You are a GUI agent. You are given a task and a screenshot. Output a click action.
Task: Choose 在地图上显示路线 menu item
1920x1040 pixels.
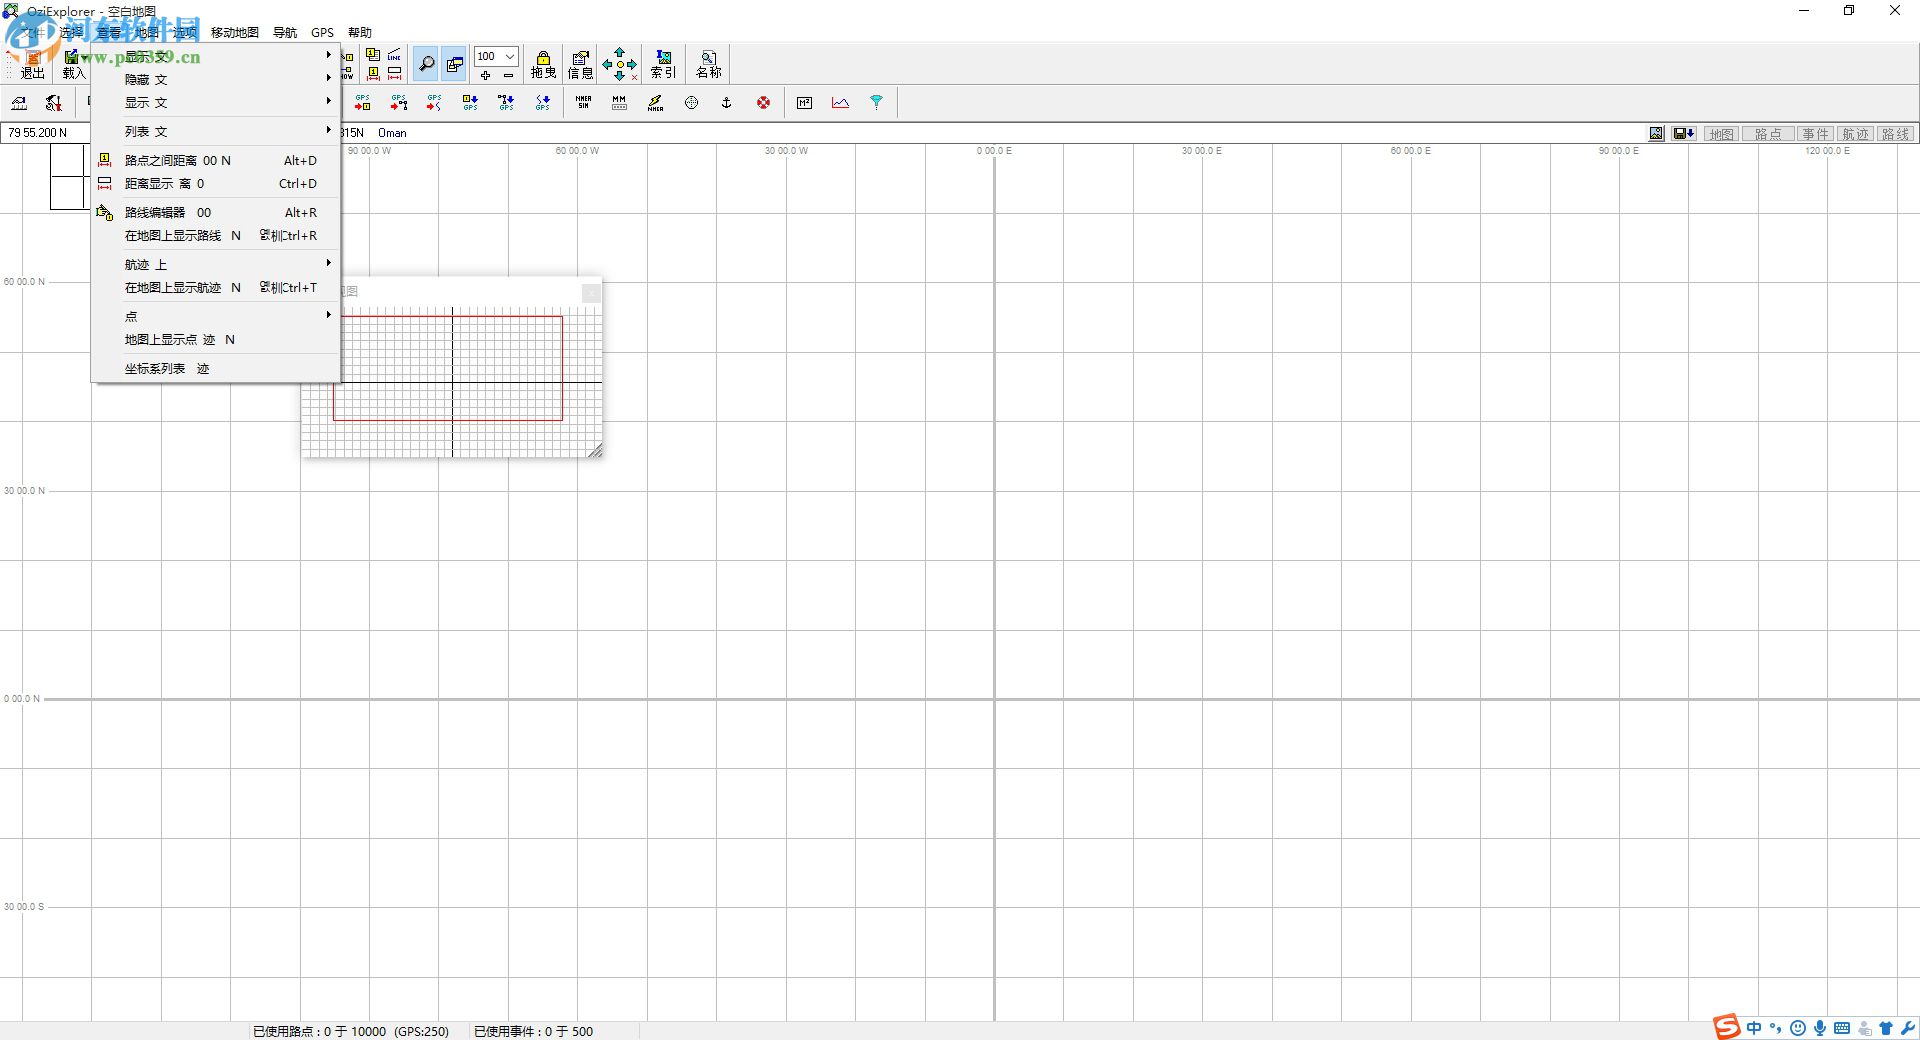tap(216, 235)
